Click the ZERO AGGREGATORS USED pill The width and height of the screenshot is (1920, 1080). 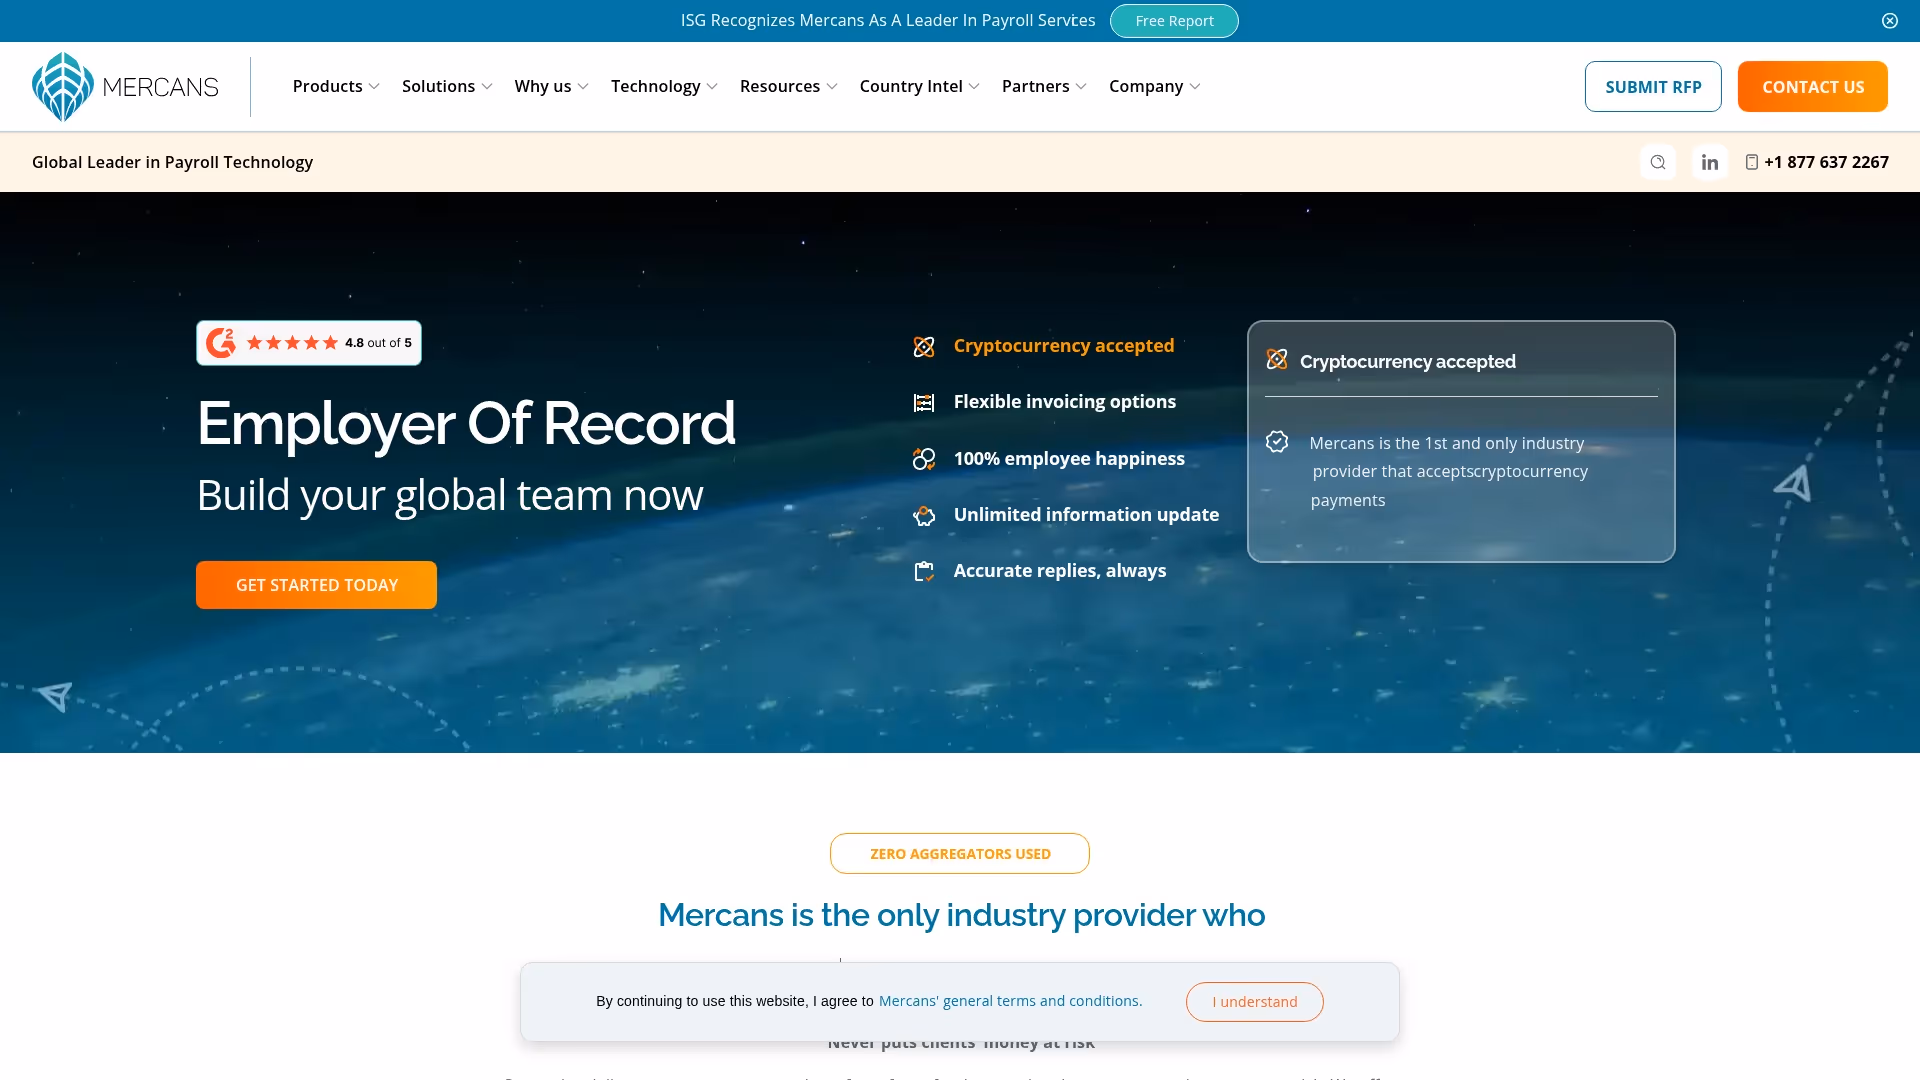[x=959, y=853]
